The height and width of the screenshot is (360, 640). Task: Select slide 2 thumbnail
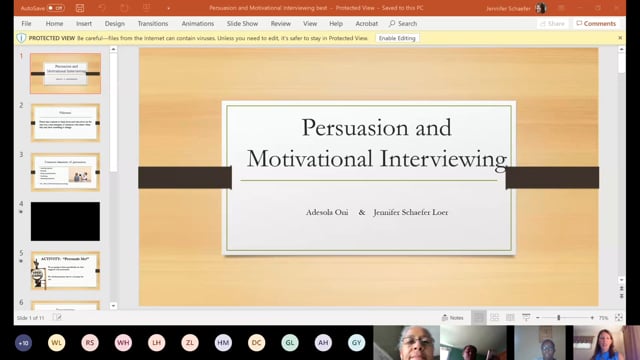click(65, 123)
